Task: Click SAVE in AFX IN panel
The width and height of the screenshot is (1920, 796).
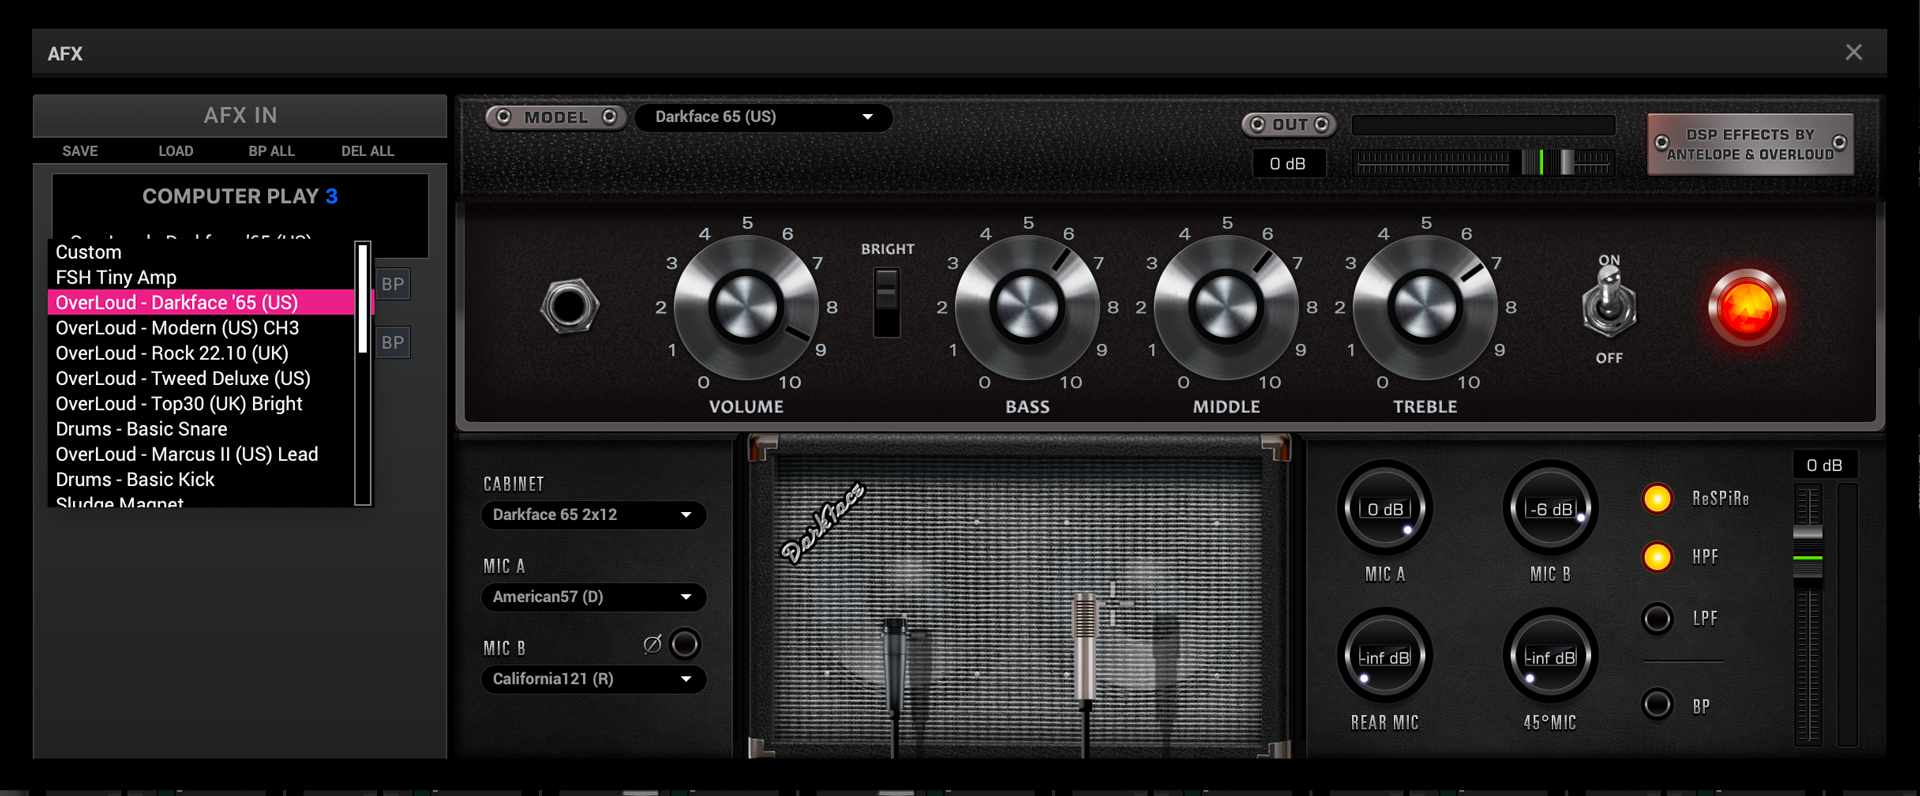Action: [x=80, y=151]
